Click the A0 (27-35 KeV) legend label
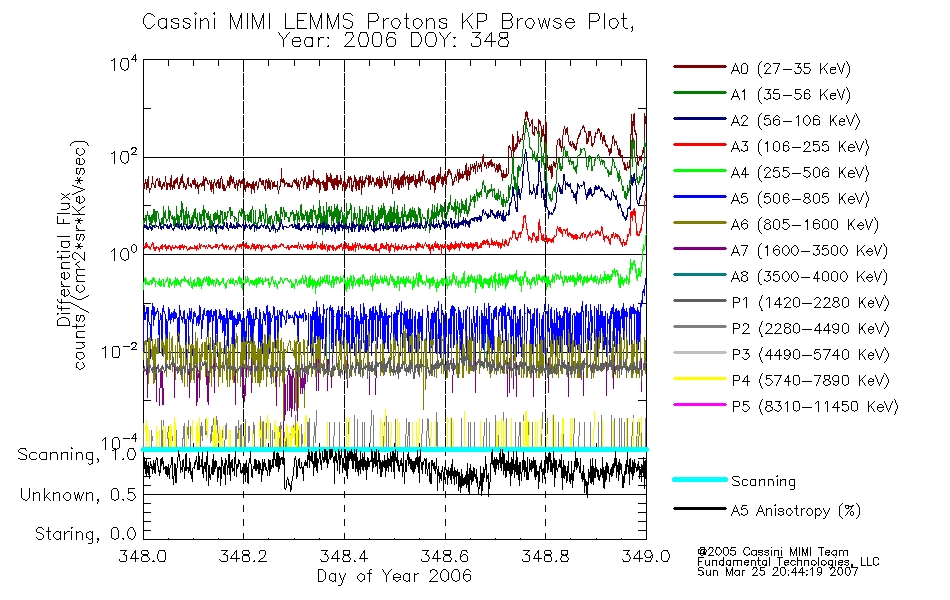 [x=791, y=69]
